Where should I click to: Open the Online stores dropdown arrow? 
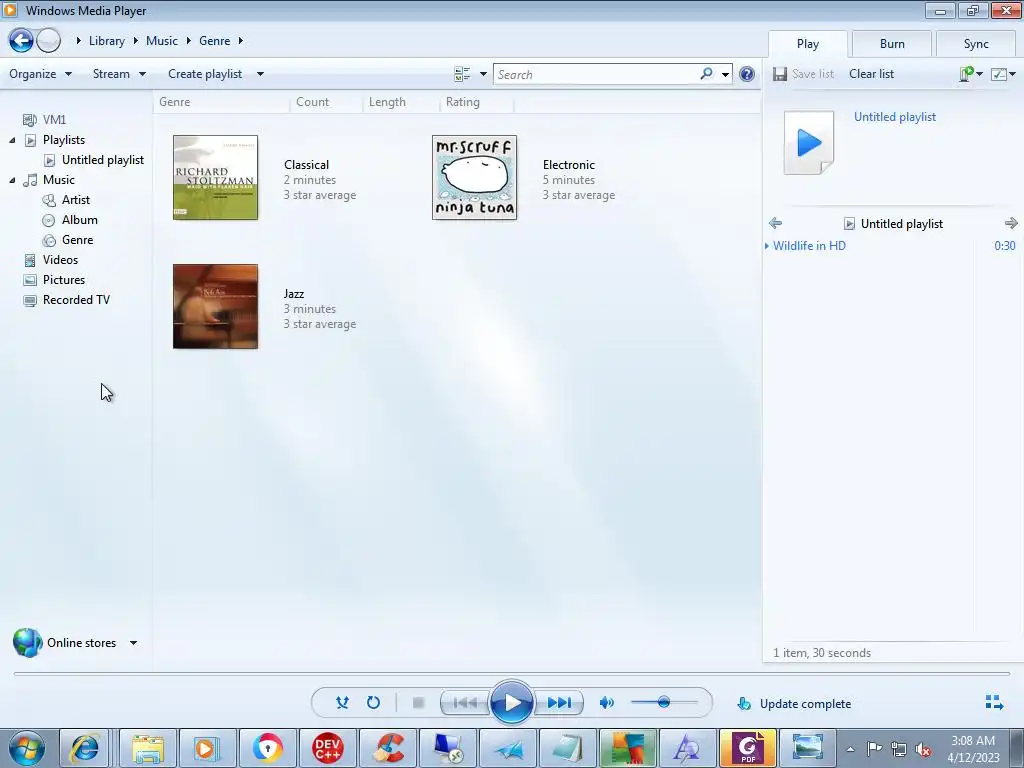coord(133,643)
